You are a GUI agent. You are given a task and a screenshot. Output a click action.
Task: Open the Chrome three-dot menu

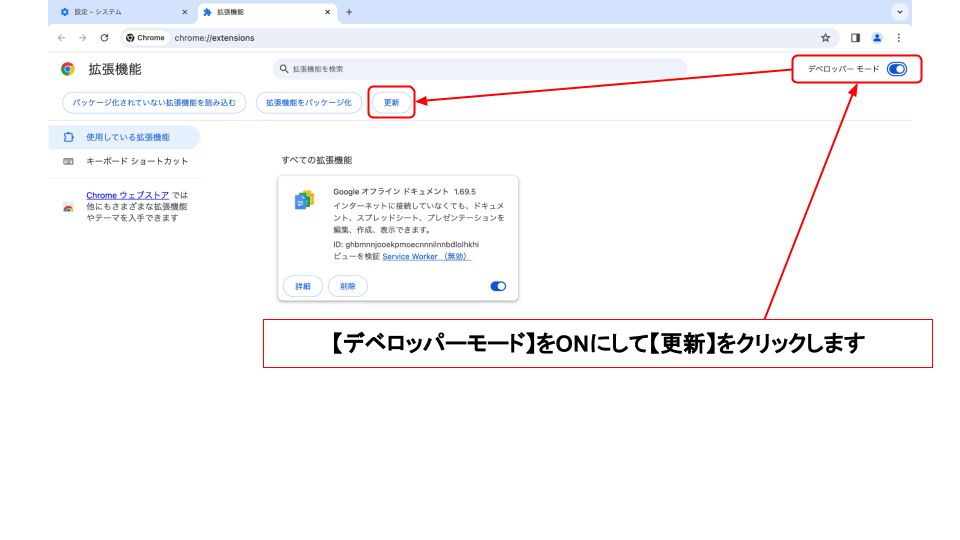899,38
